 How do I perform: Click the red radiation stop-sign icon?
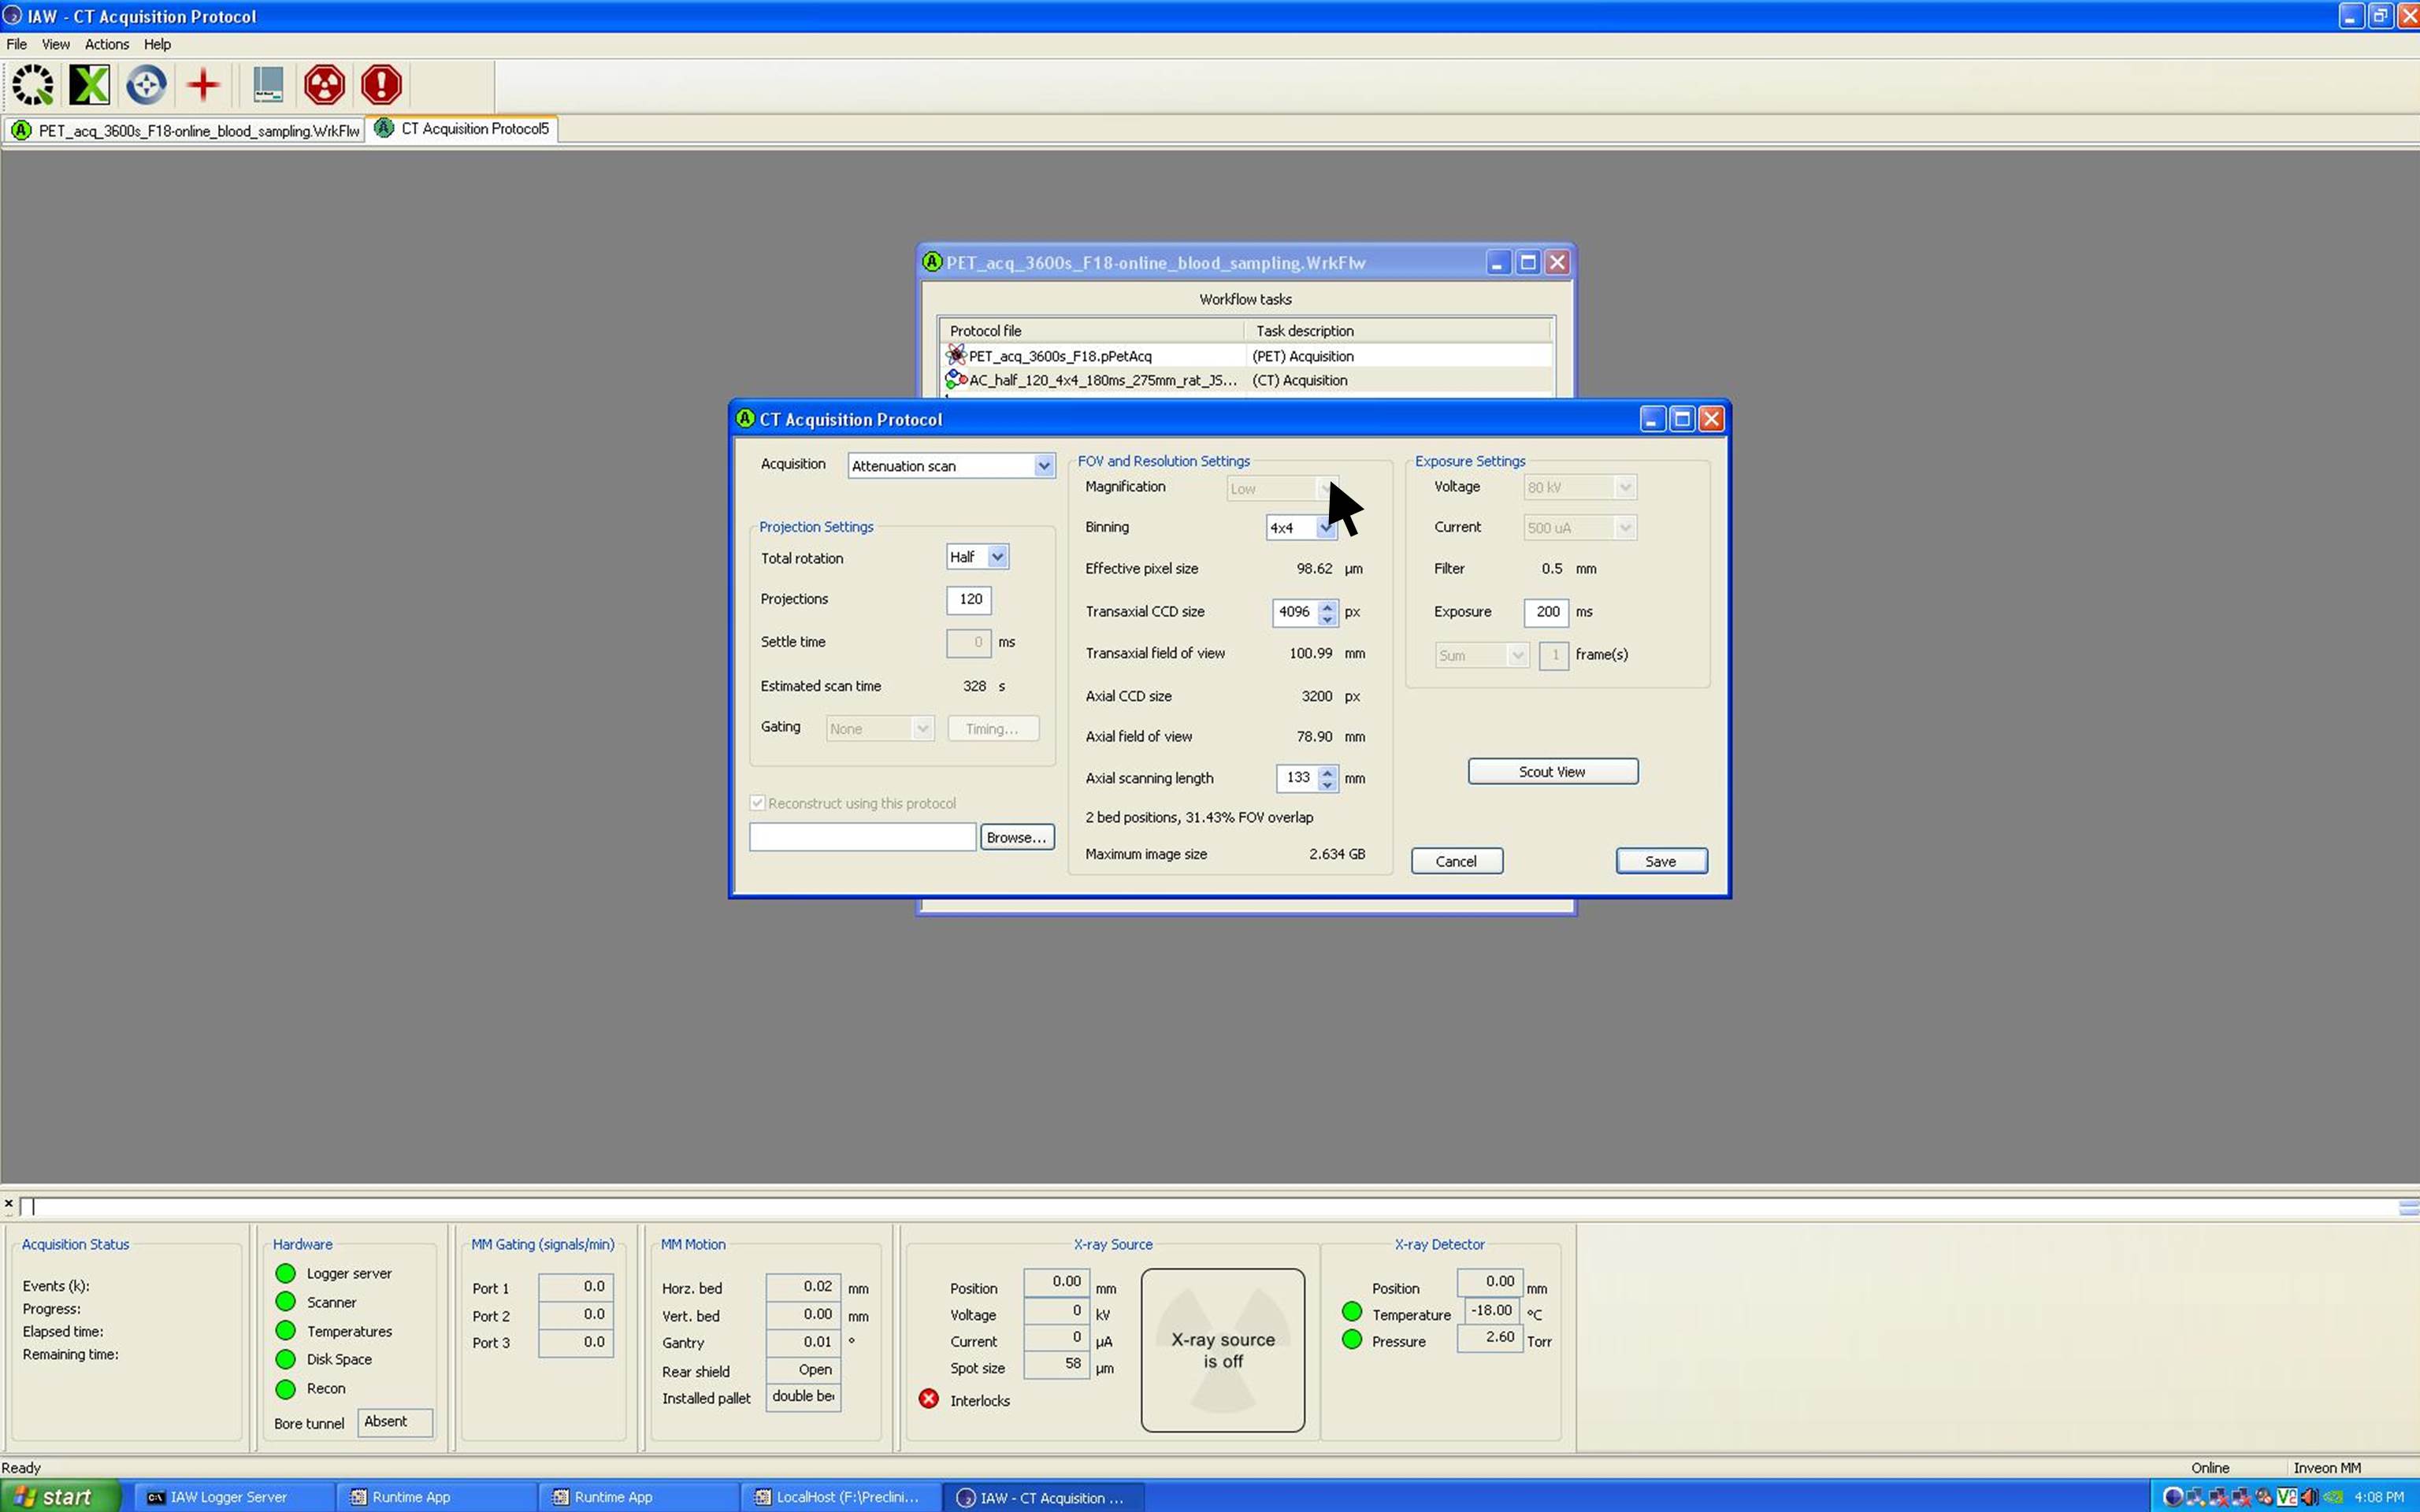(324, 85)
